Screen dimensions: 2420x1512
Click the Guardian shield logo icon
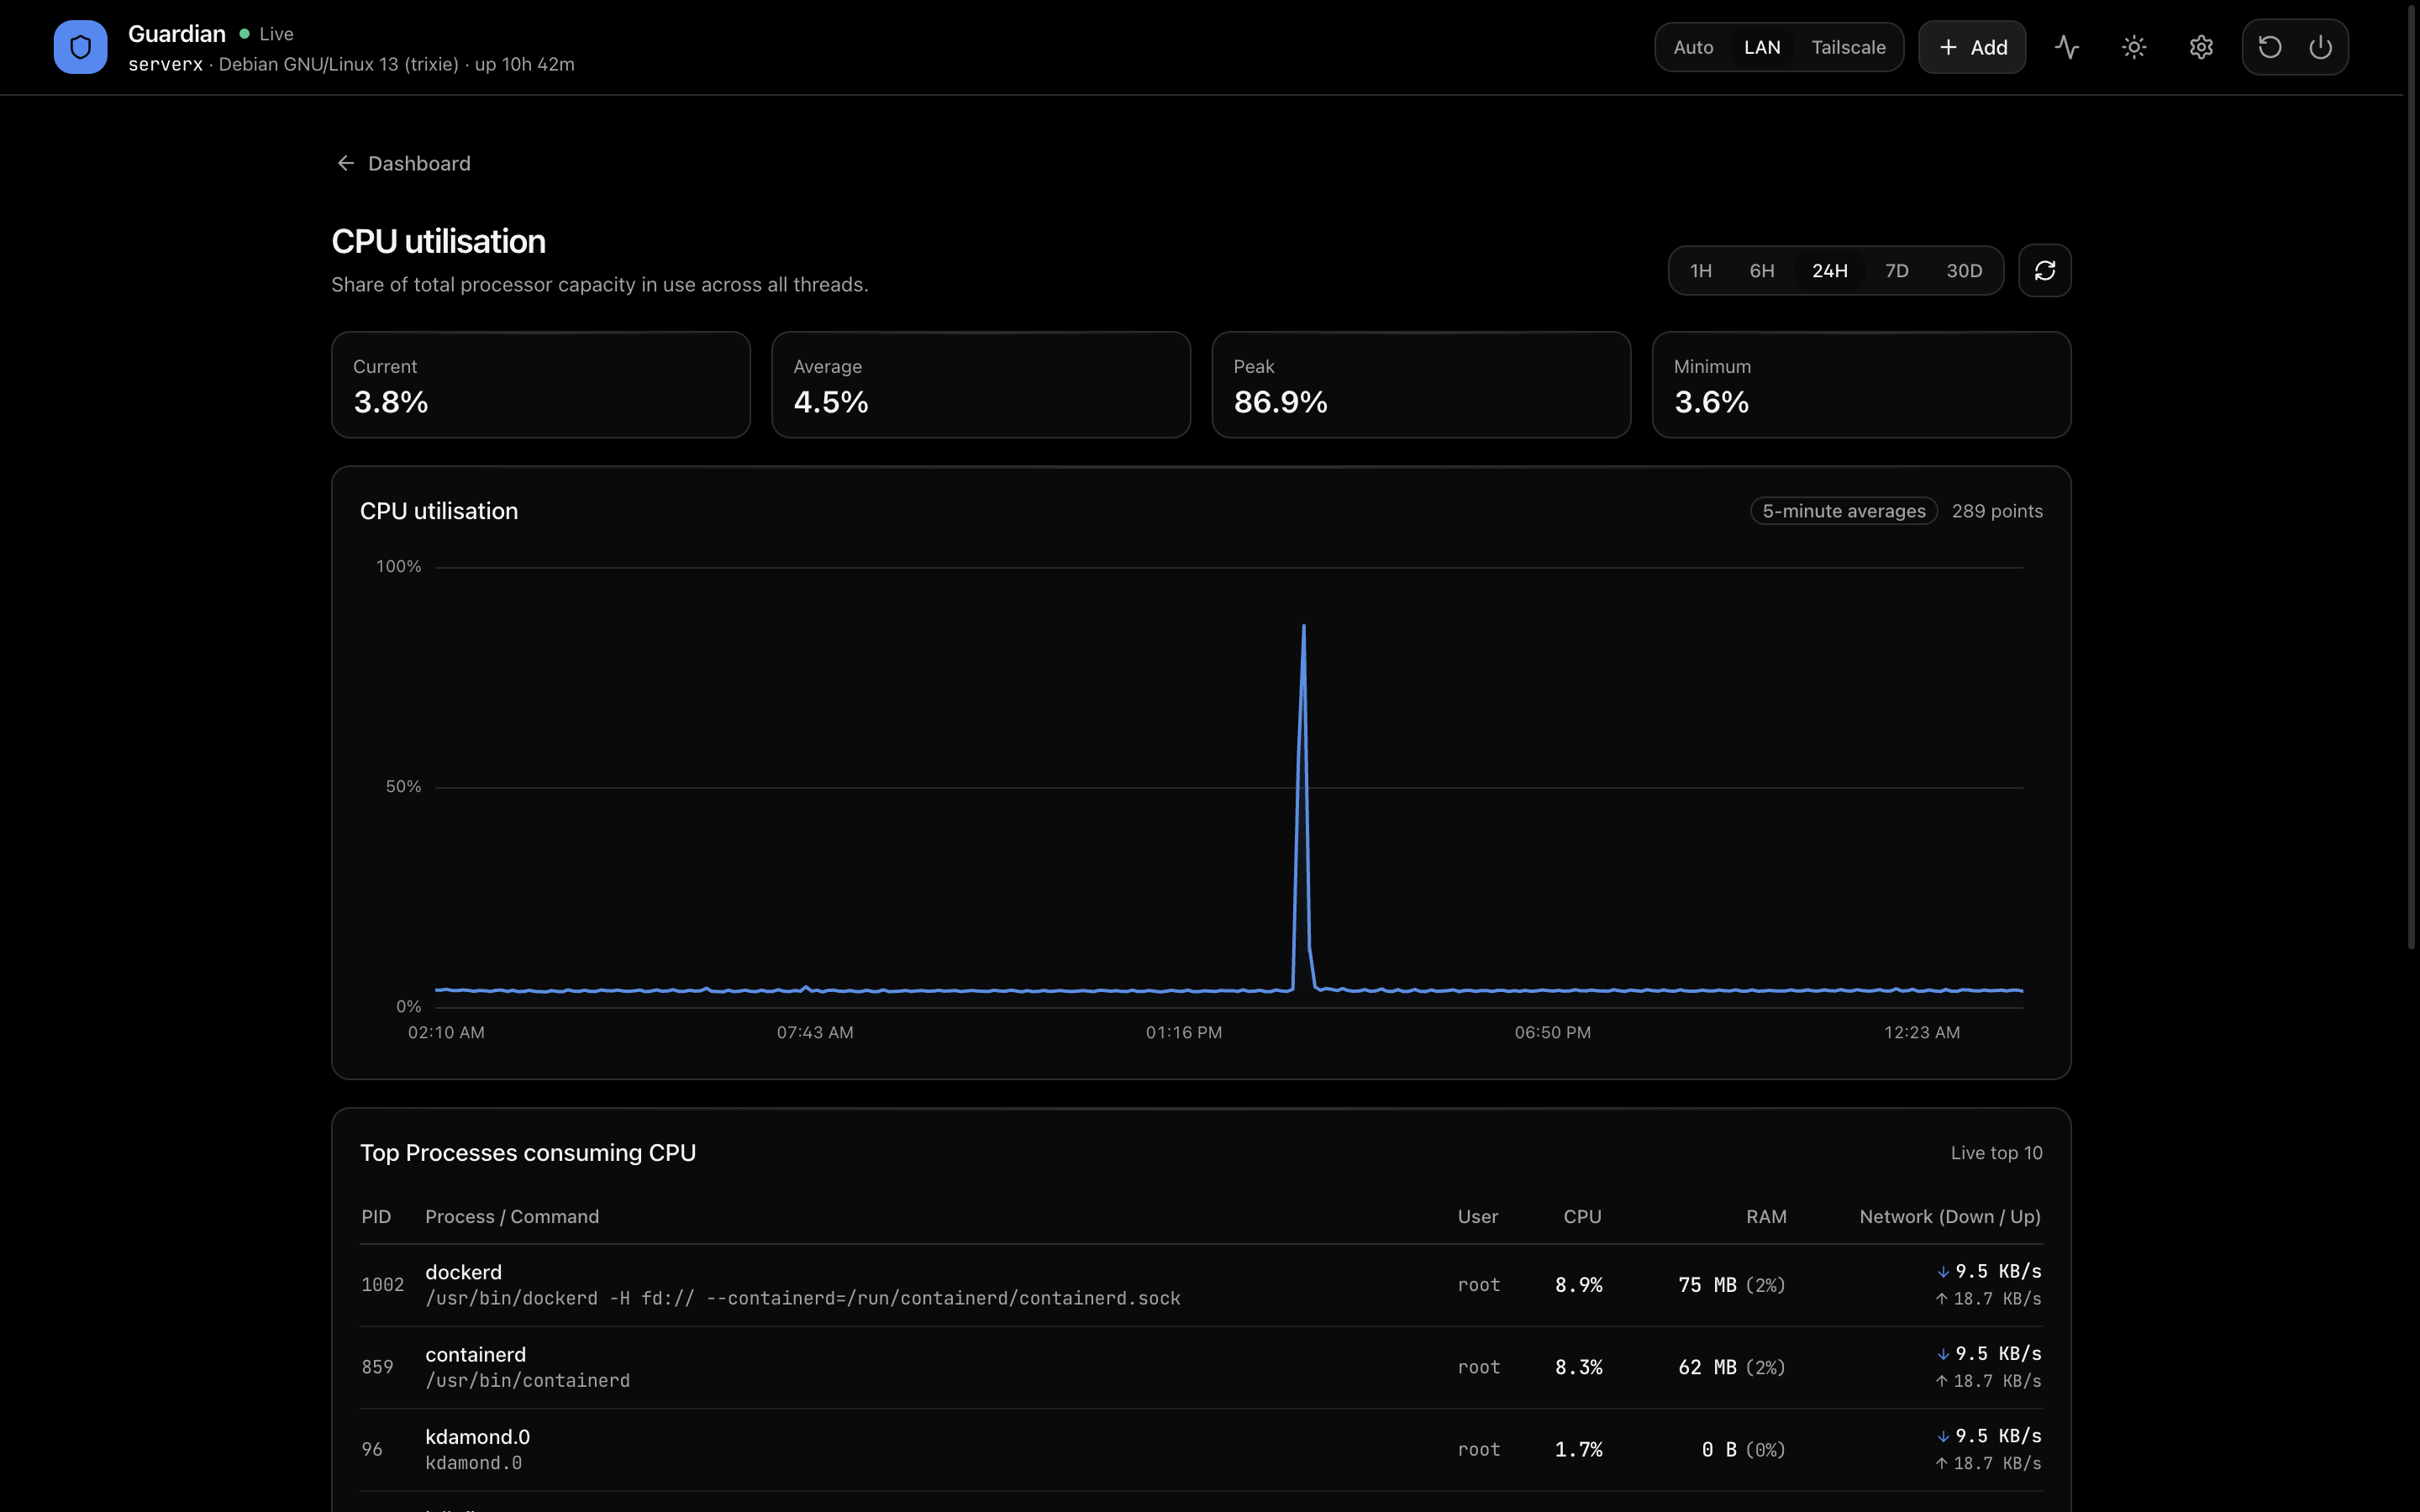pyautogui.click(x=80, y=47)
